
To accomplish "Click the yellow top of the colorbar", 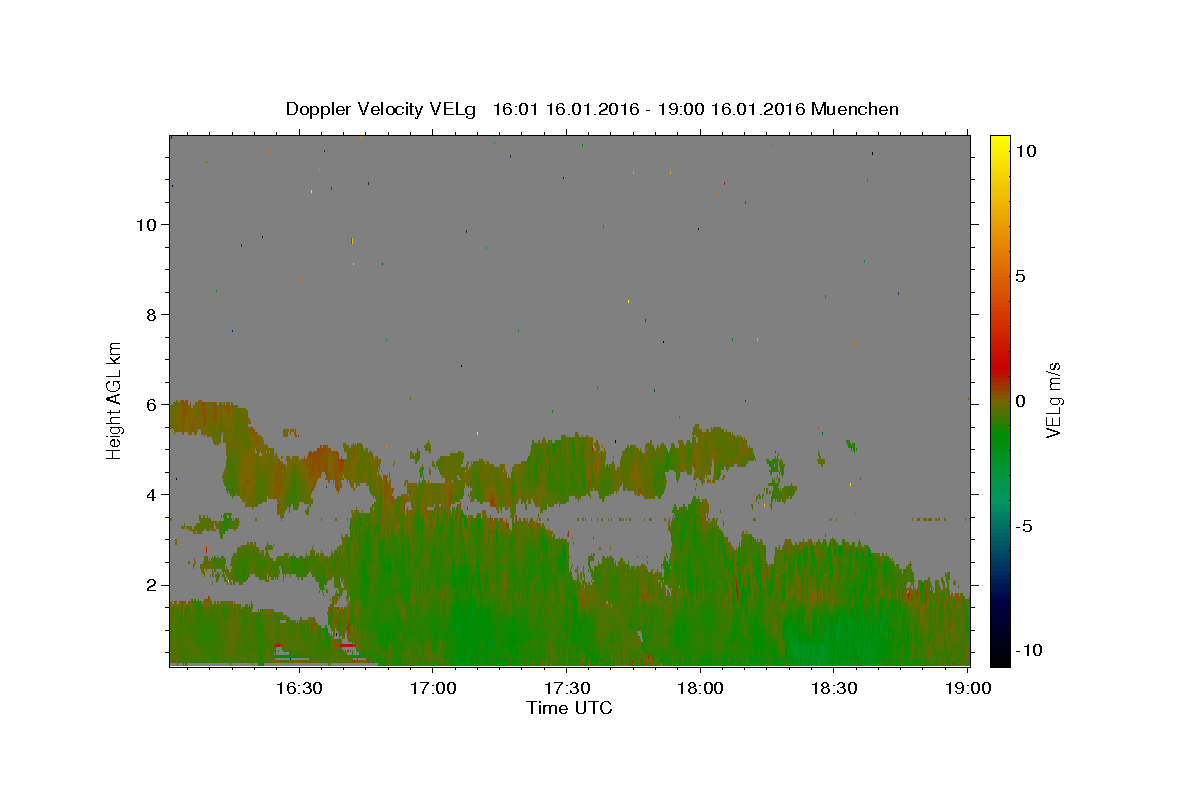I will [x=999, y=142].
